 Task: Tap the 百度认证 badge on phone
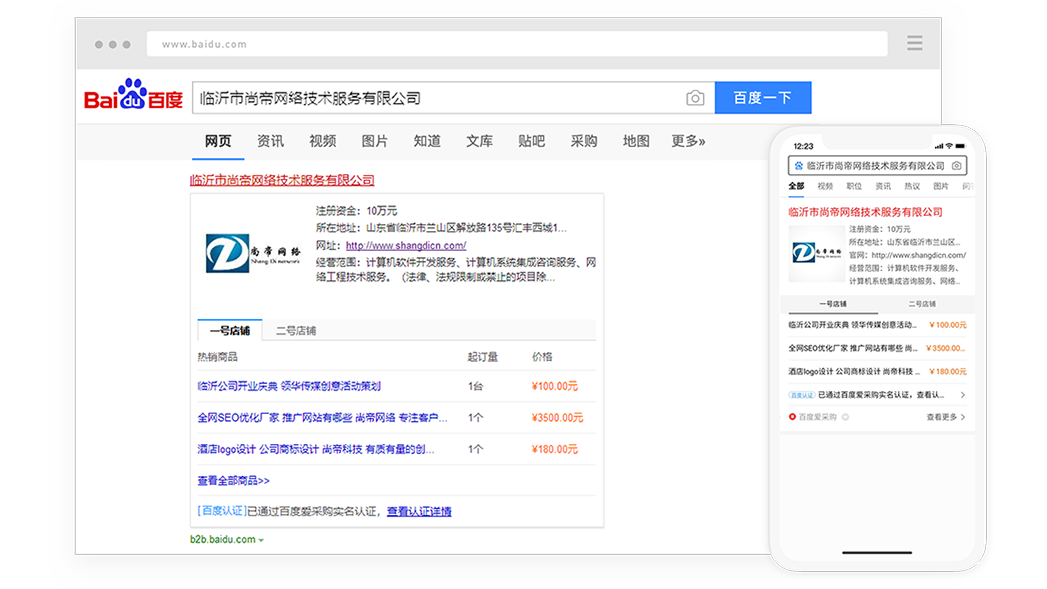point(801,395)
